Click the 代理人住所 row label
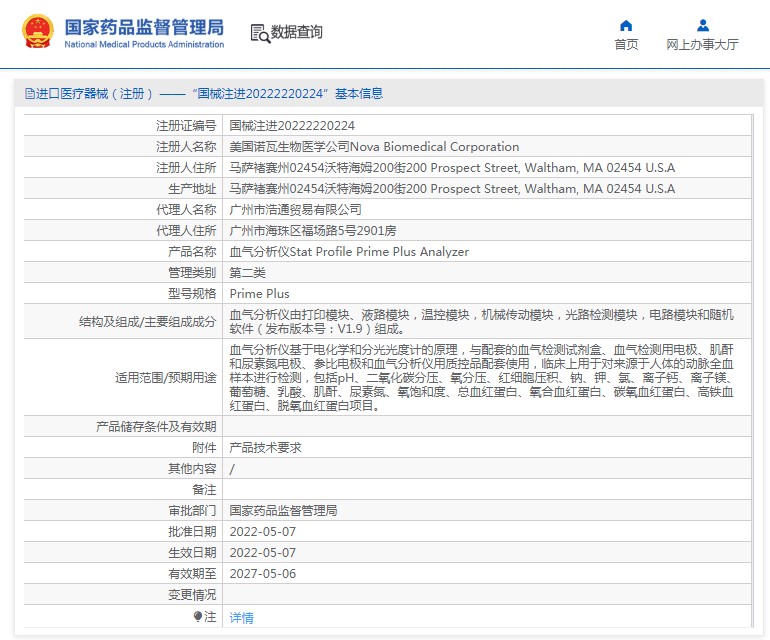770x640 pixels. click(186, 231)
